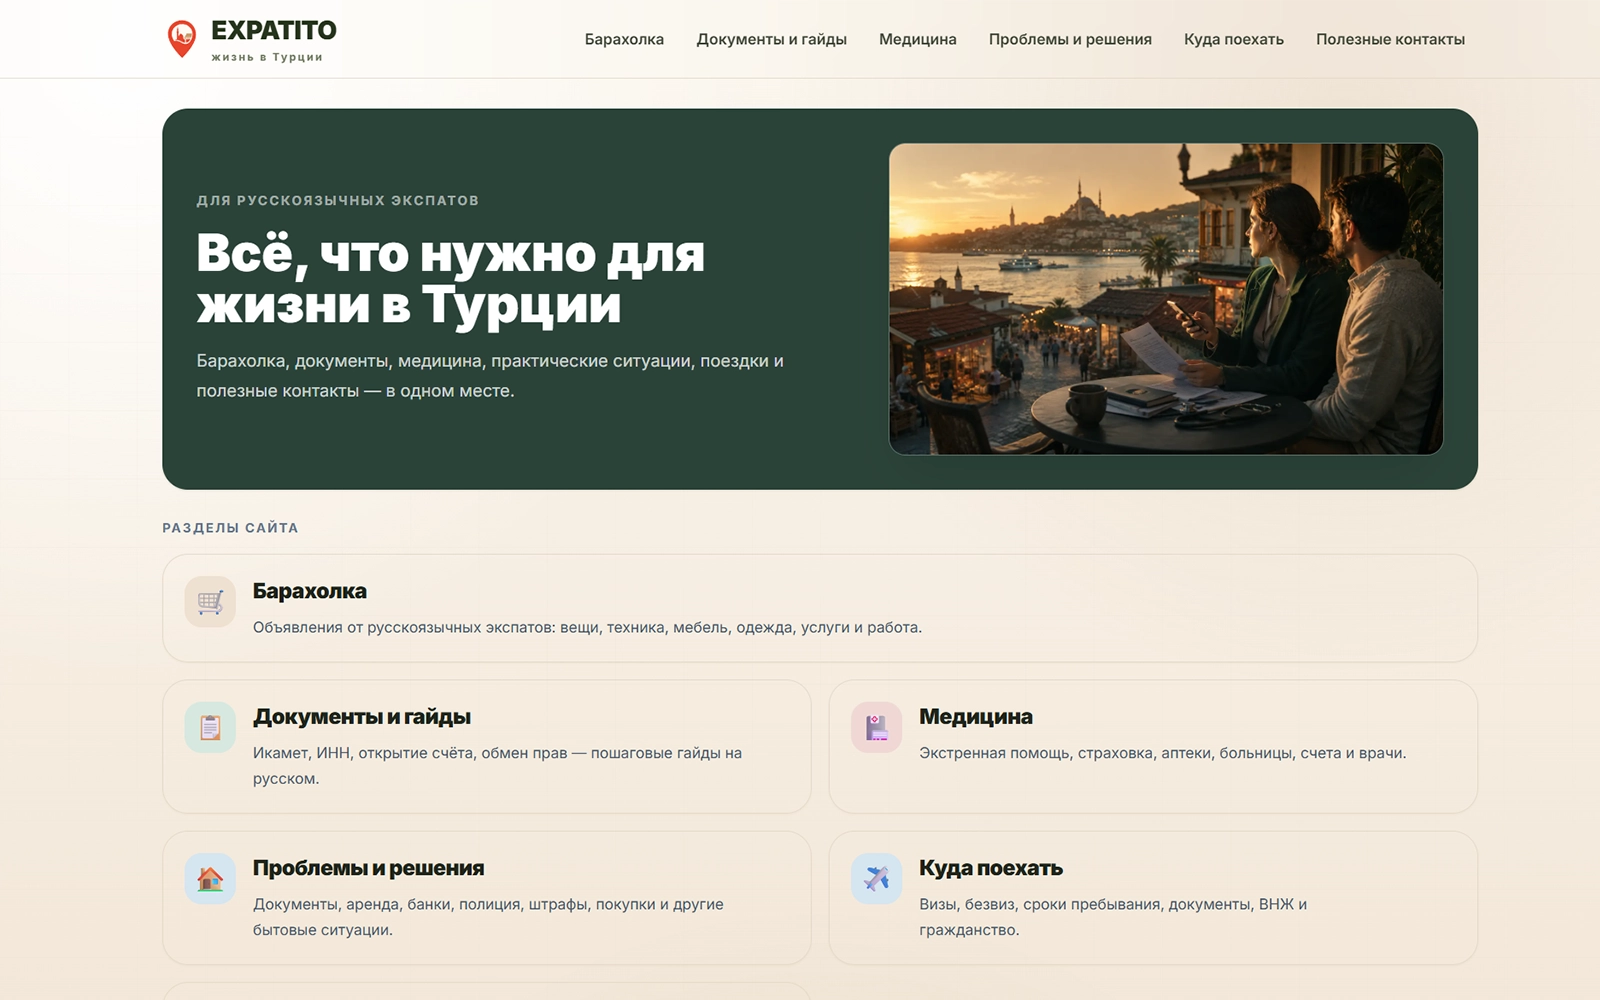The height and width of the screenshot is (1000, 1600).
Task: Click hero subtitle 'Барахолка, документы, медицина, практические ситуации'
Action: pyautogui.click(x=490, y=375)
